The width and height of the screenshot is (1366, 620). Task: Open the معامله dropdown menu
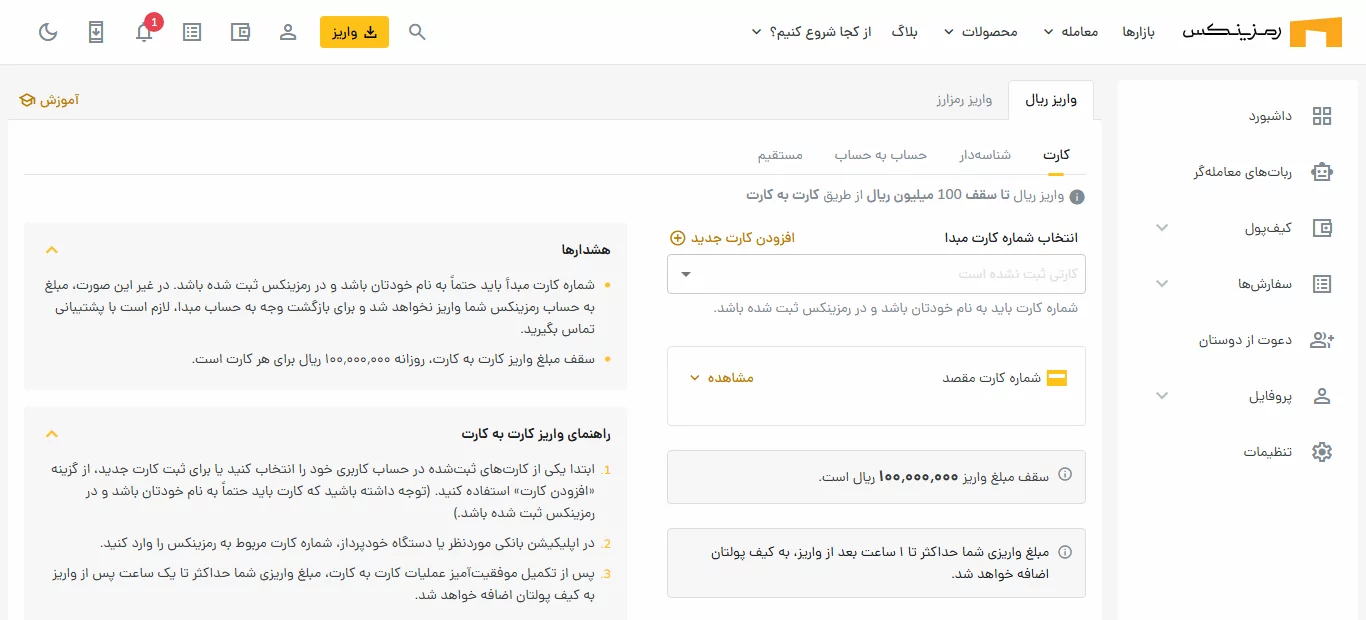coord(1070,32)
